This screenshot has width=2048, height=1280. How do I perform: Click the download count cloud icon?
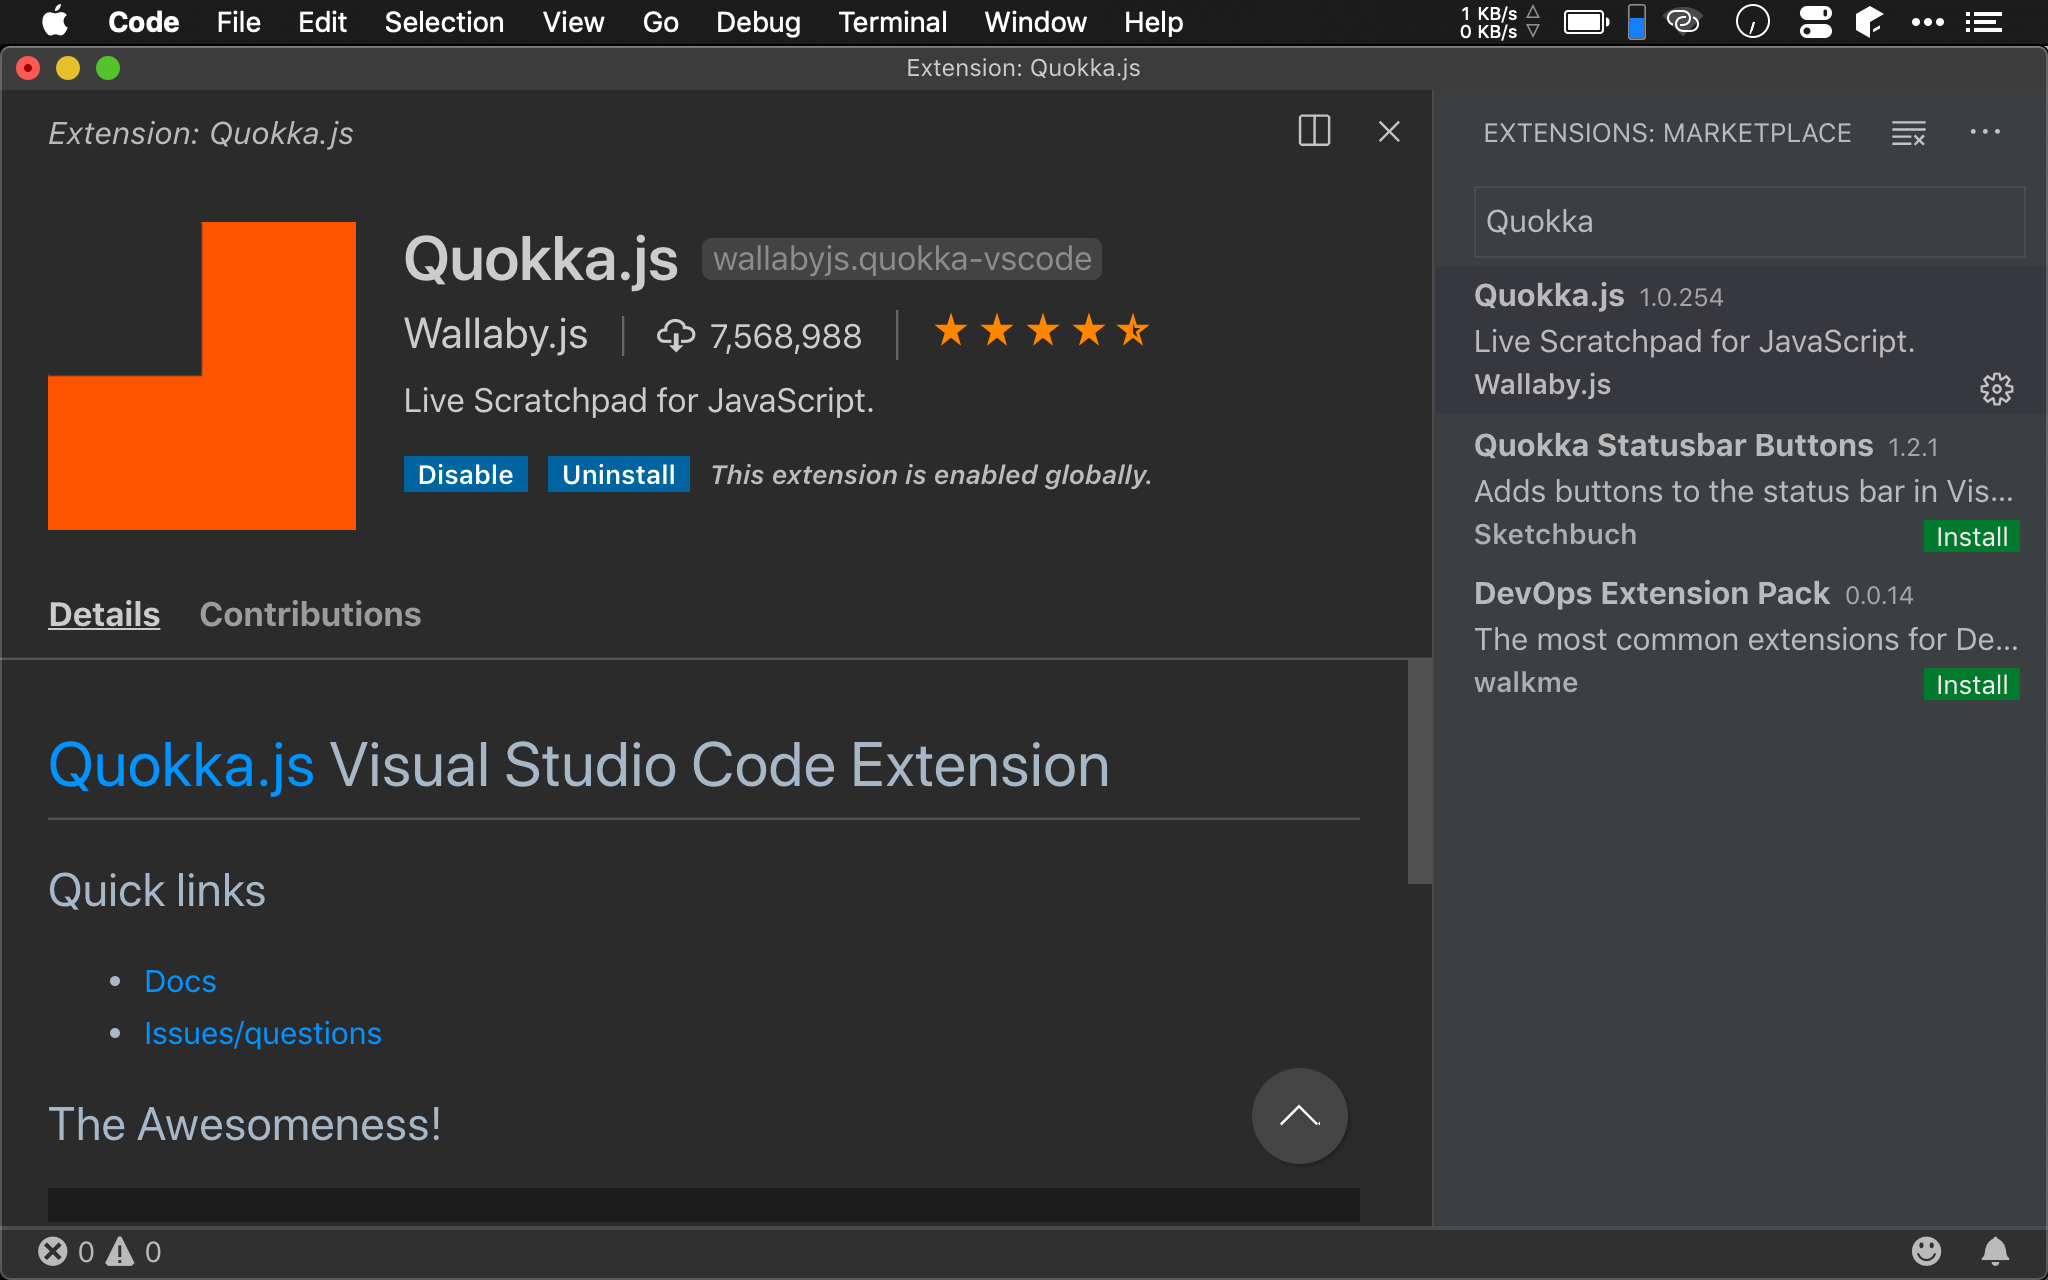(x=675, y=335)
